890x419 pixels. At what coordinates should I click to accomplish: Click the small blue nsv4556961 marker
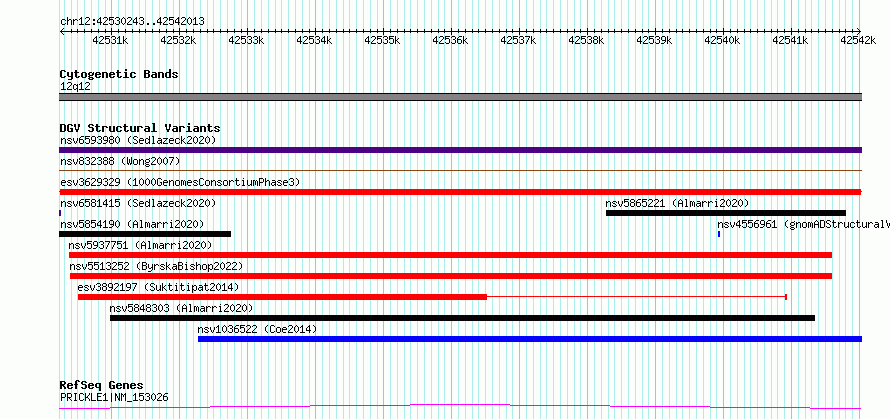pyautogui.click(x=719, y=234)
